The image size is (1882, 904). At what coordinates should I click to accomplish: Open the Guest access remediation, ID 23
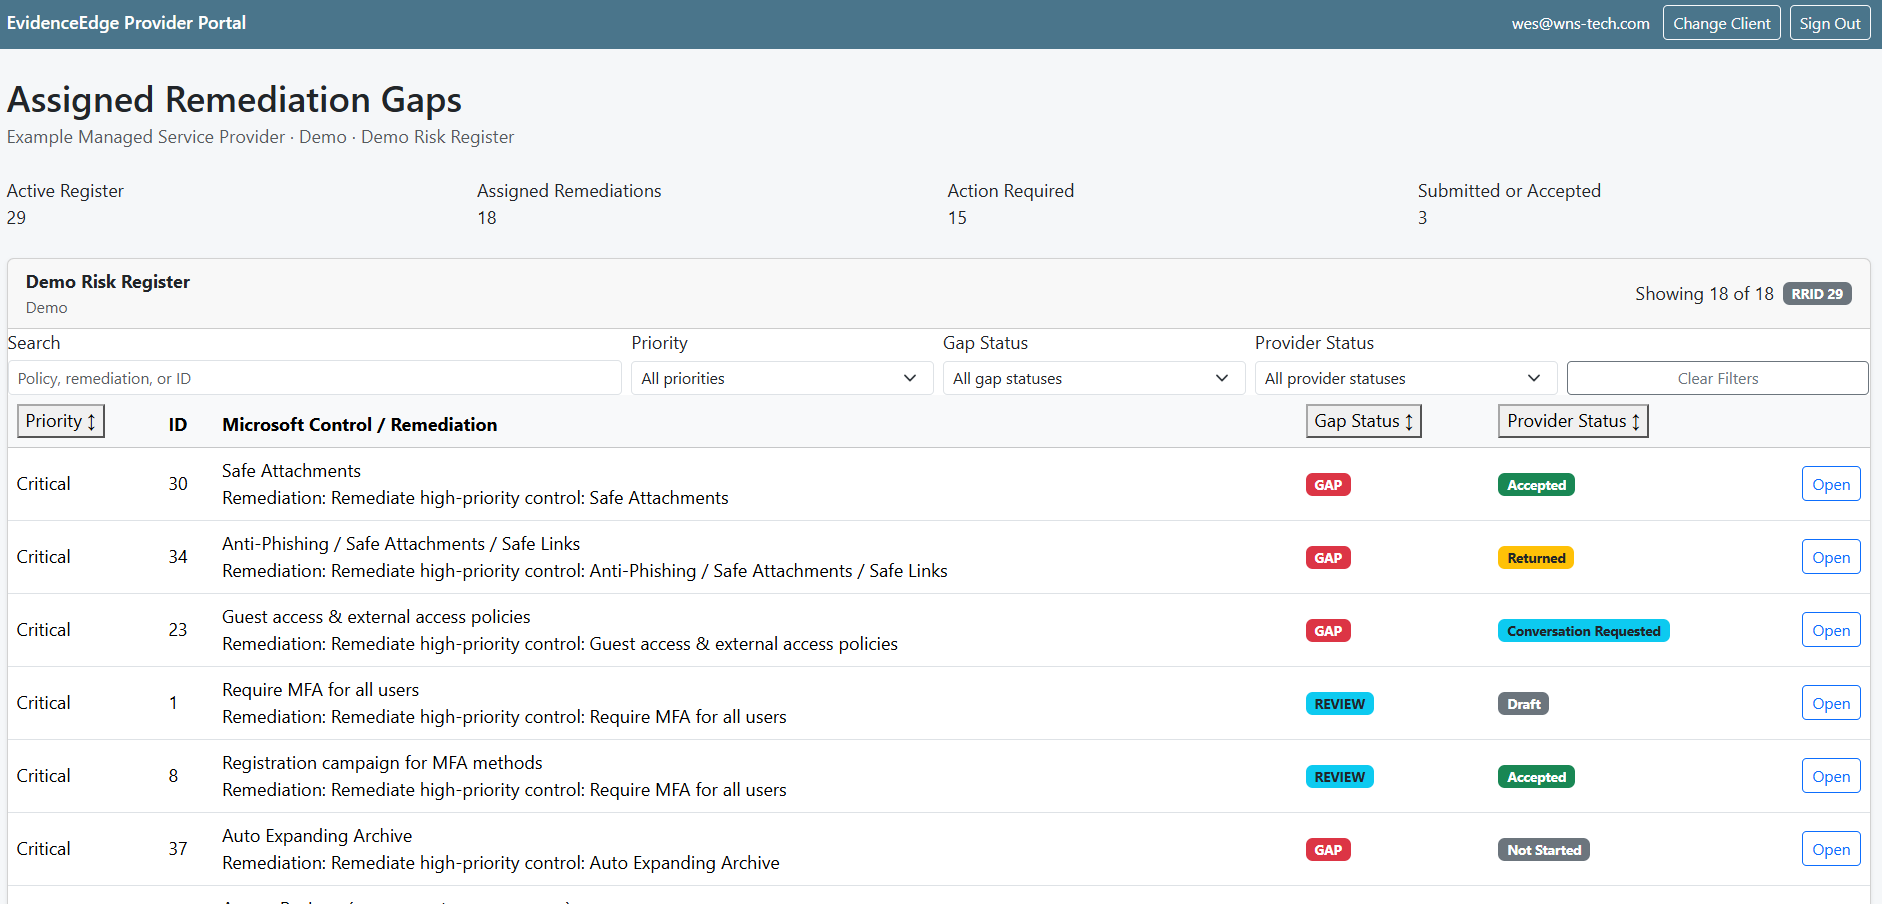tap(1830, 630)
